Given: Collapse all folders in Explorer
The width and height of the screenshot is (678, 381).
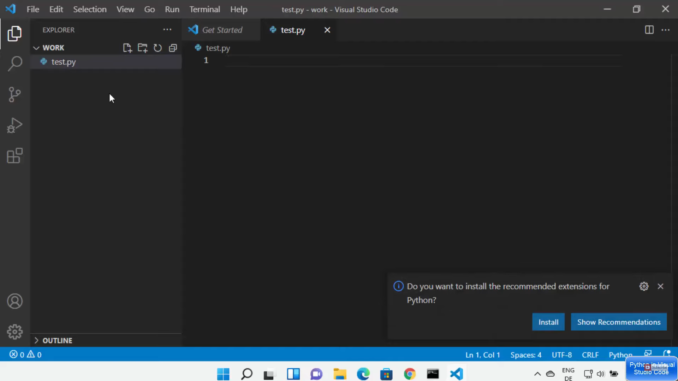Looking at the screenshot, I should click(x=173, y=48).
